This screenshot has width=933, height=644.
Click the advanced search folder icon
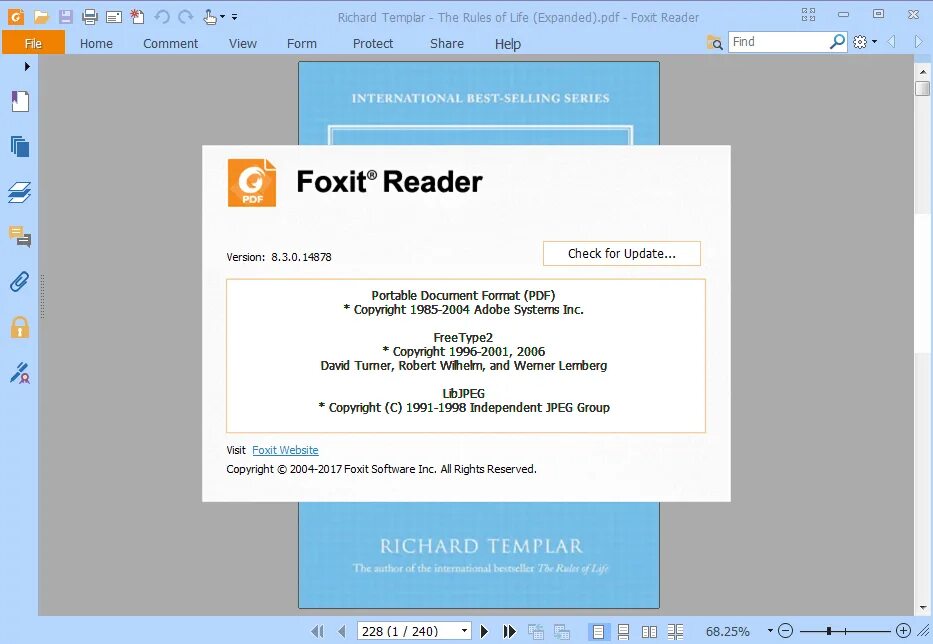715,42
